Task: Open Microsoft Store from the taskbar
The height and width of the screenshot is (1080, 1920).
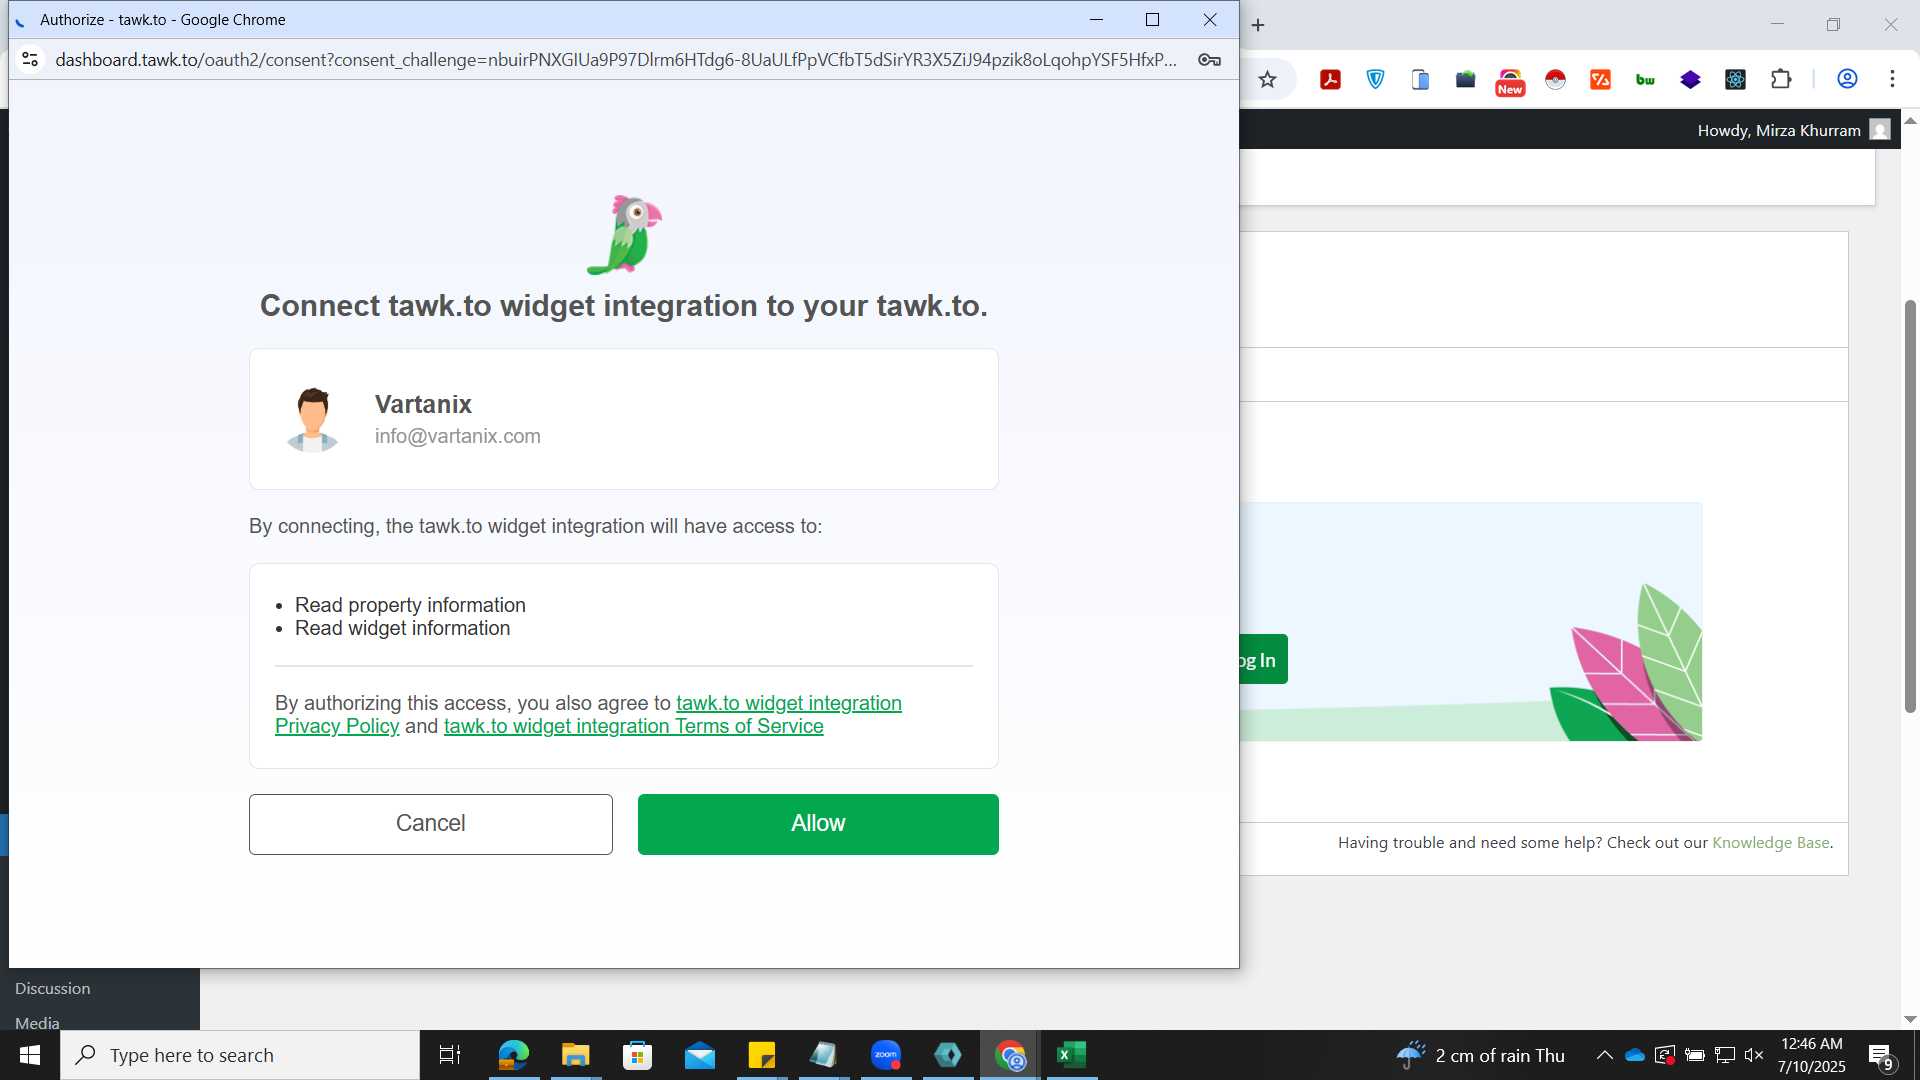Action: [x=637, y=1055]
